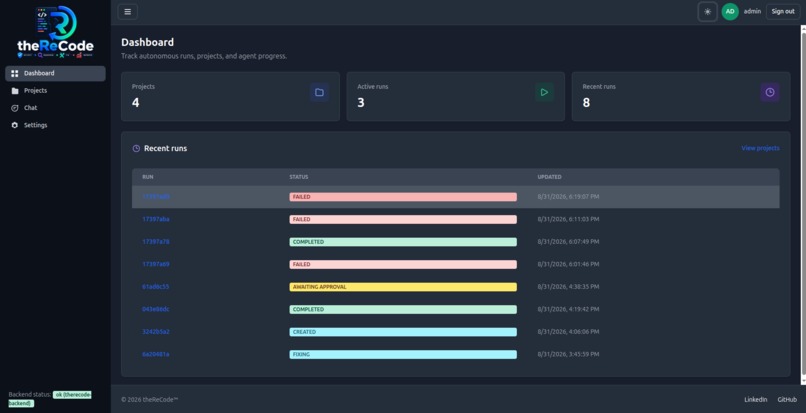This screenshot has height=413, width=806.
Task: Switch theme using the sun icon button
Action: point(707,12)
